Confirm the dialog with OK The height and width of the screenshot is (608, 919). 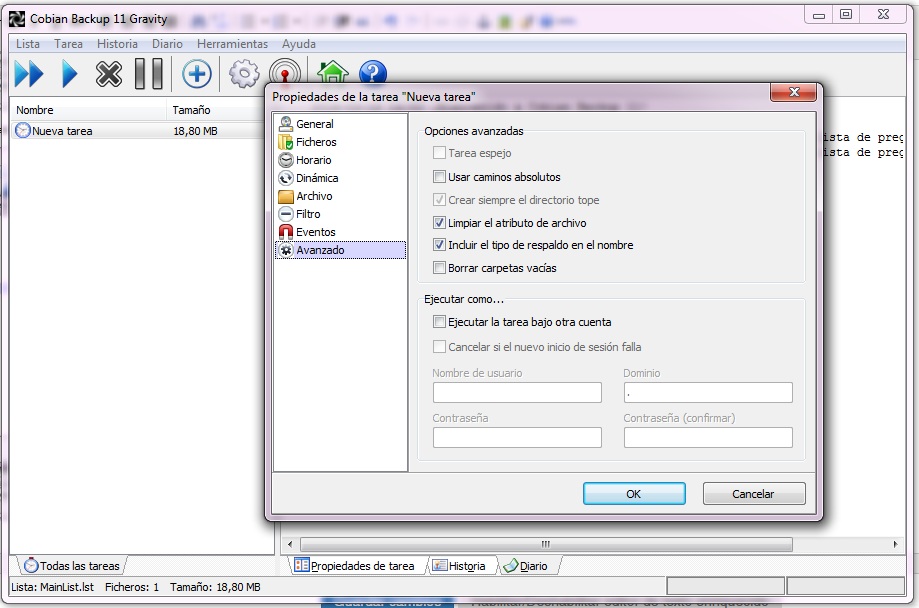point(634,494)
